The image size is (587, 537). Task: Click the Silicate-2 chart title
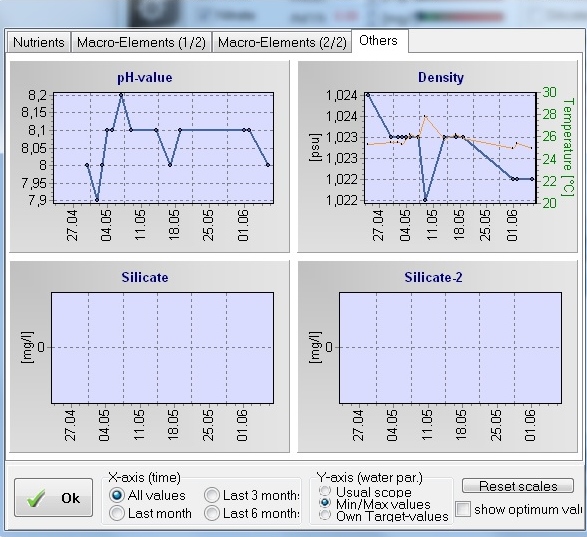pyautogui.click(x=434, y=277)
